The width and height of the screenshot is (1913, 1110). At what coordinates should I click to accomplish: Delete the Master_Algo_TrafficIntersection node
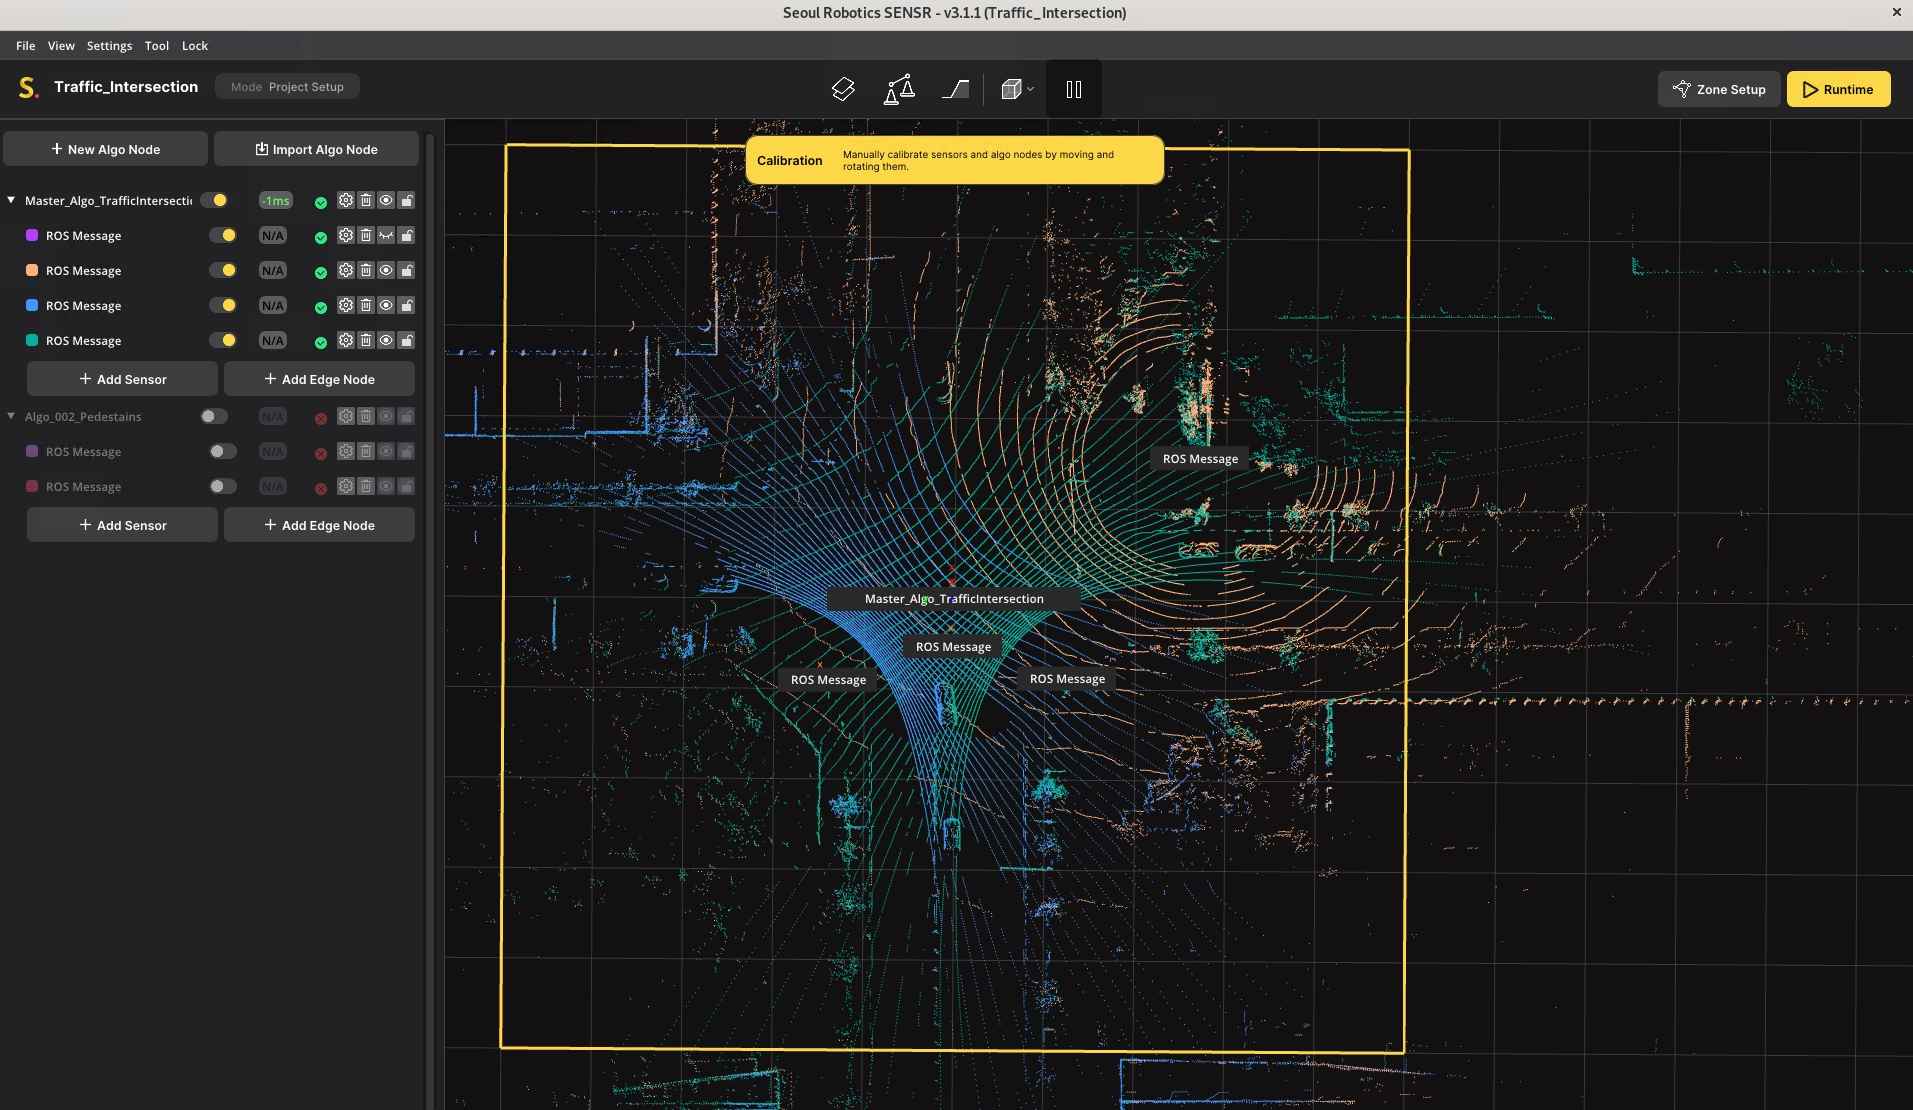(x=366, y=200)
